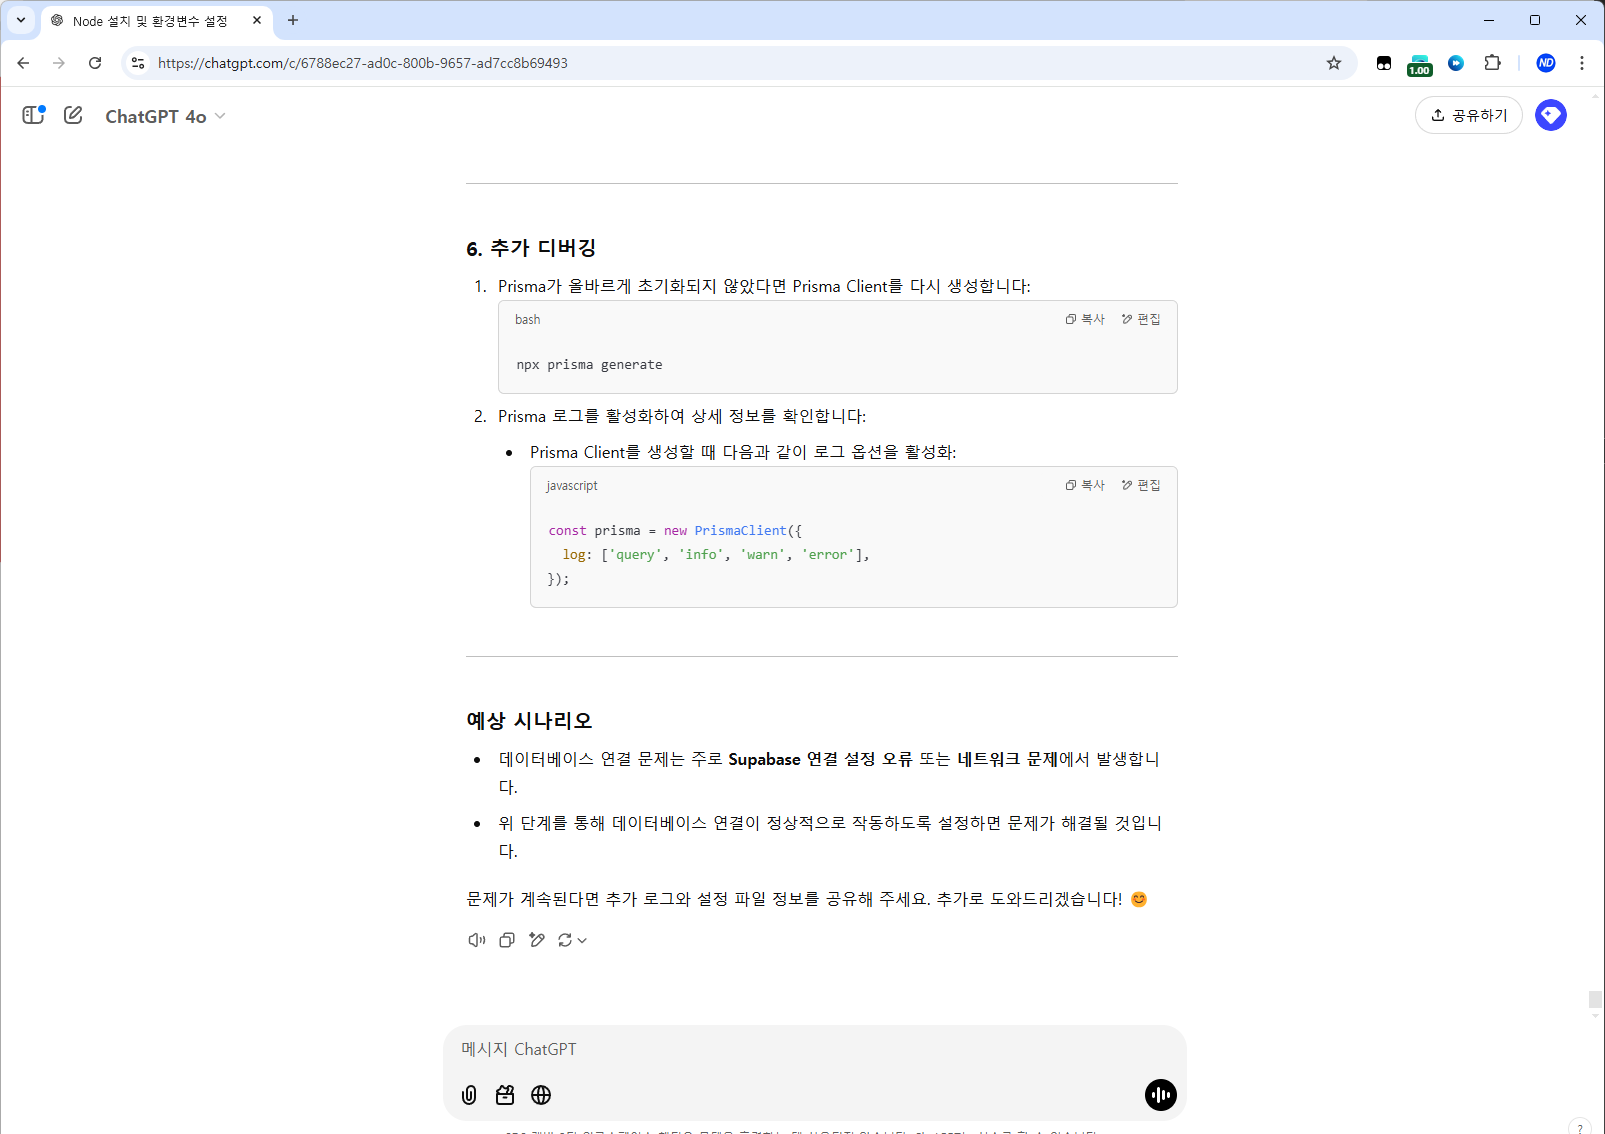Open the user profile avatar menu
Image resolution: width=1605 pixels, height=1134 pixels.
click(1550, 115)
